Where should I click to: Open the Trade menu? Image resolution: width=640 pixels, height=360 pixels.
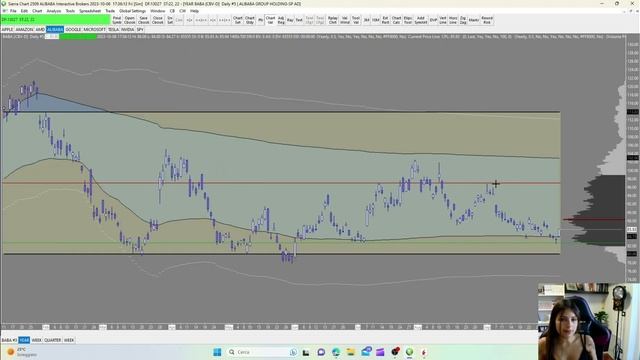click(x=110, y=11)
